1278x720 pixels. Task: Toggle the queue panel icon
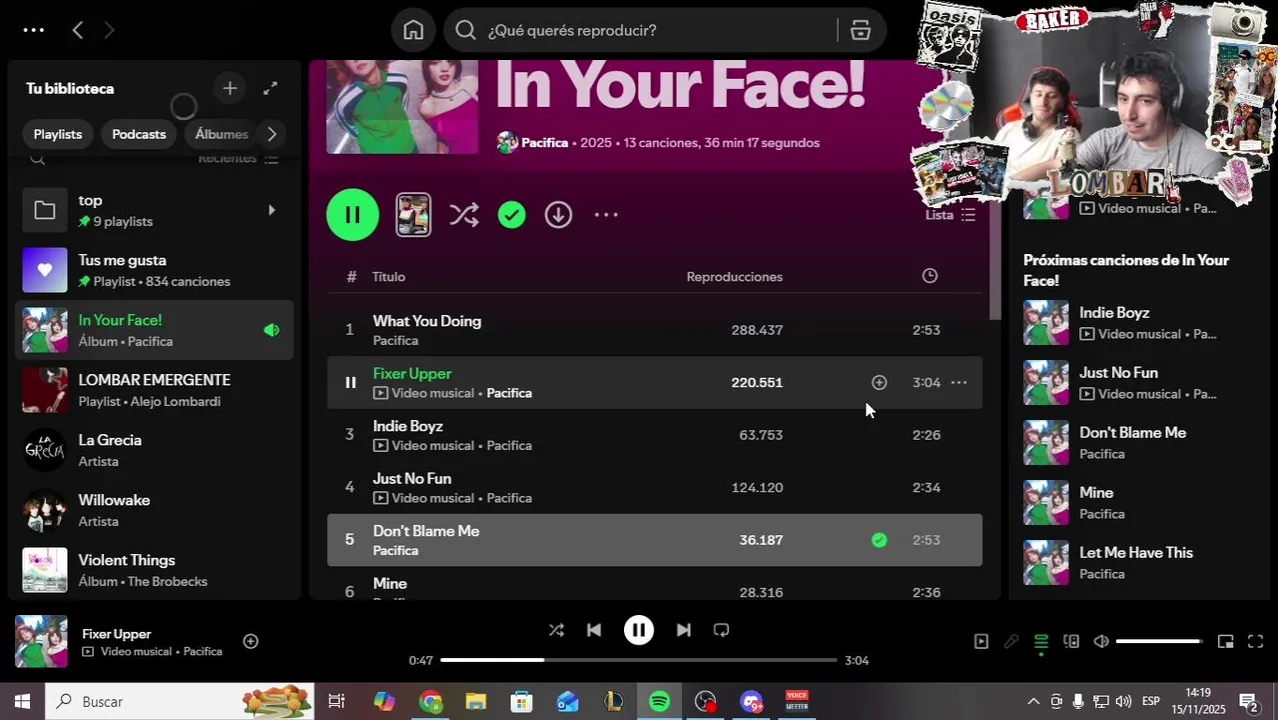1041,641
